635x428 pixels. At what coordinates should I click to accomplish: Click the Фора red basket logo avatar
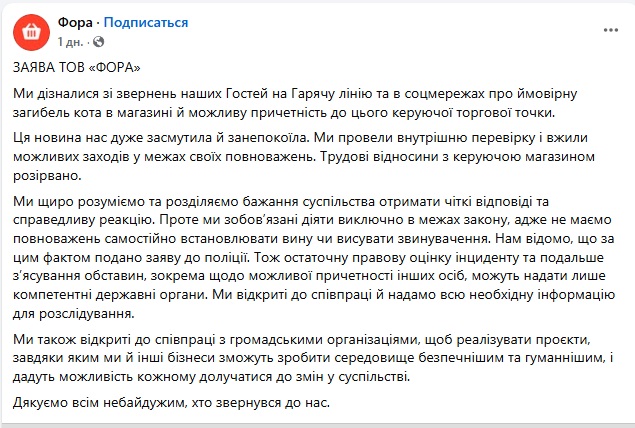(x=32, y=31)
